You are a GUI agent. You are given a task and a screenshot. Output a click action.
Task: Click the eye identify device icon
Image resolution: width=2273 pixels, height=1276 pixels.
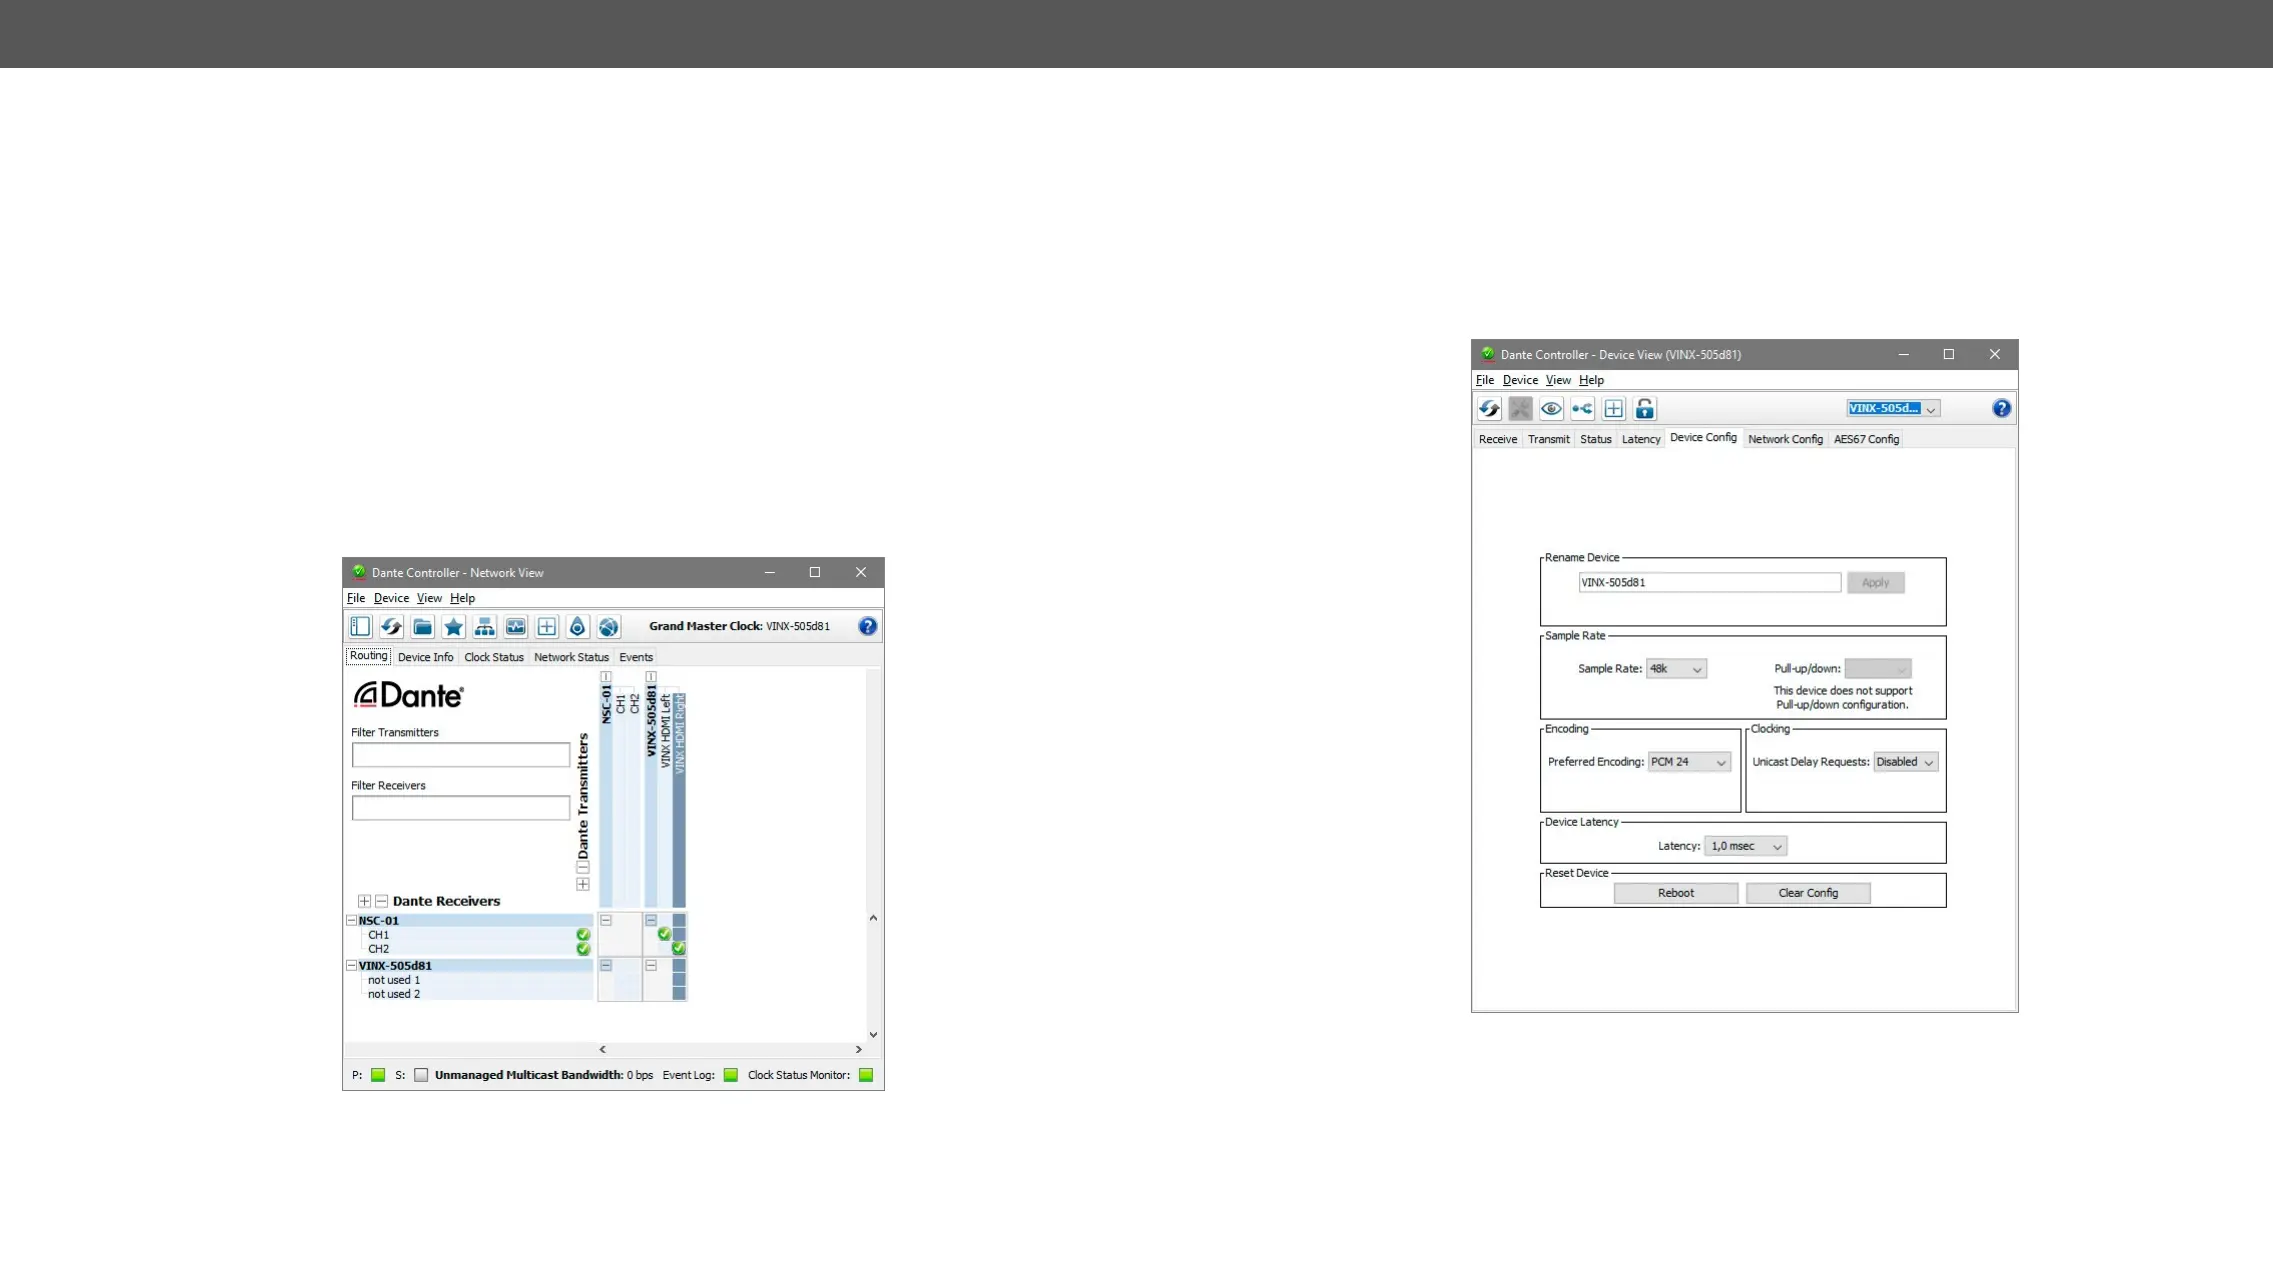1551,409
